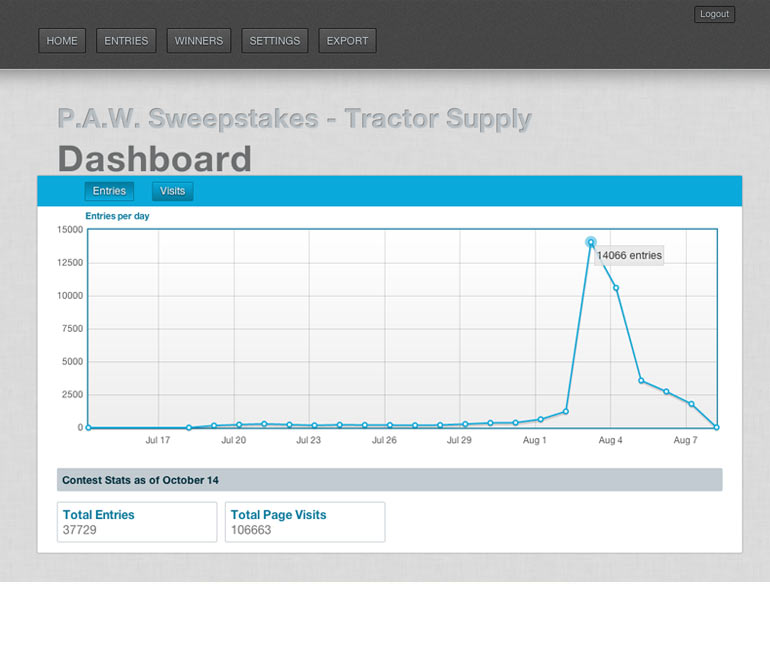770x660 pixels.
Task: Click the Contest Stats as of October 14 header
Action: tap(389, 480)
